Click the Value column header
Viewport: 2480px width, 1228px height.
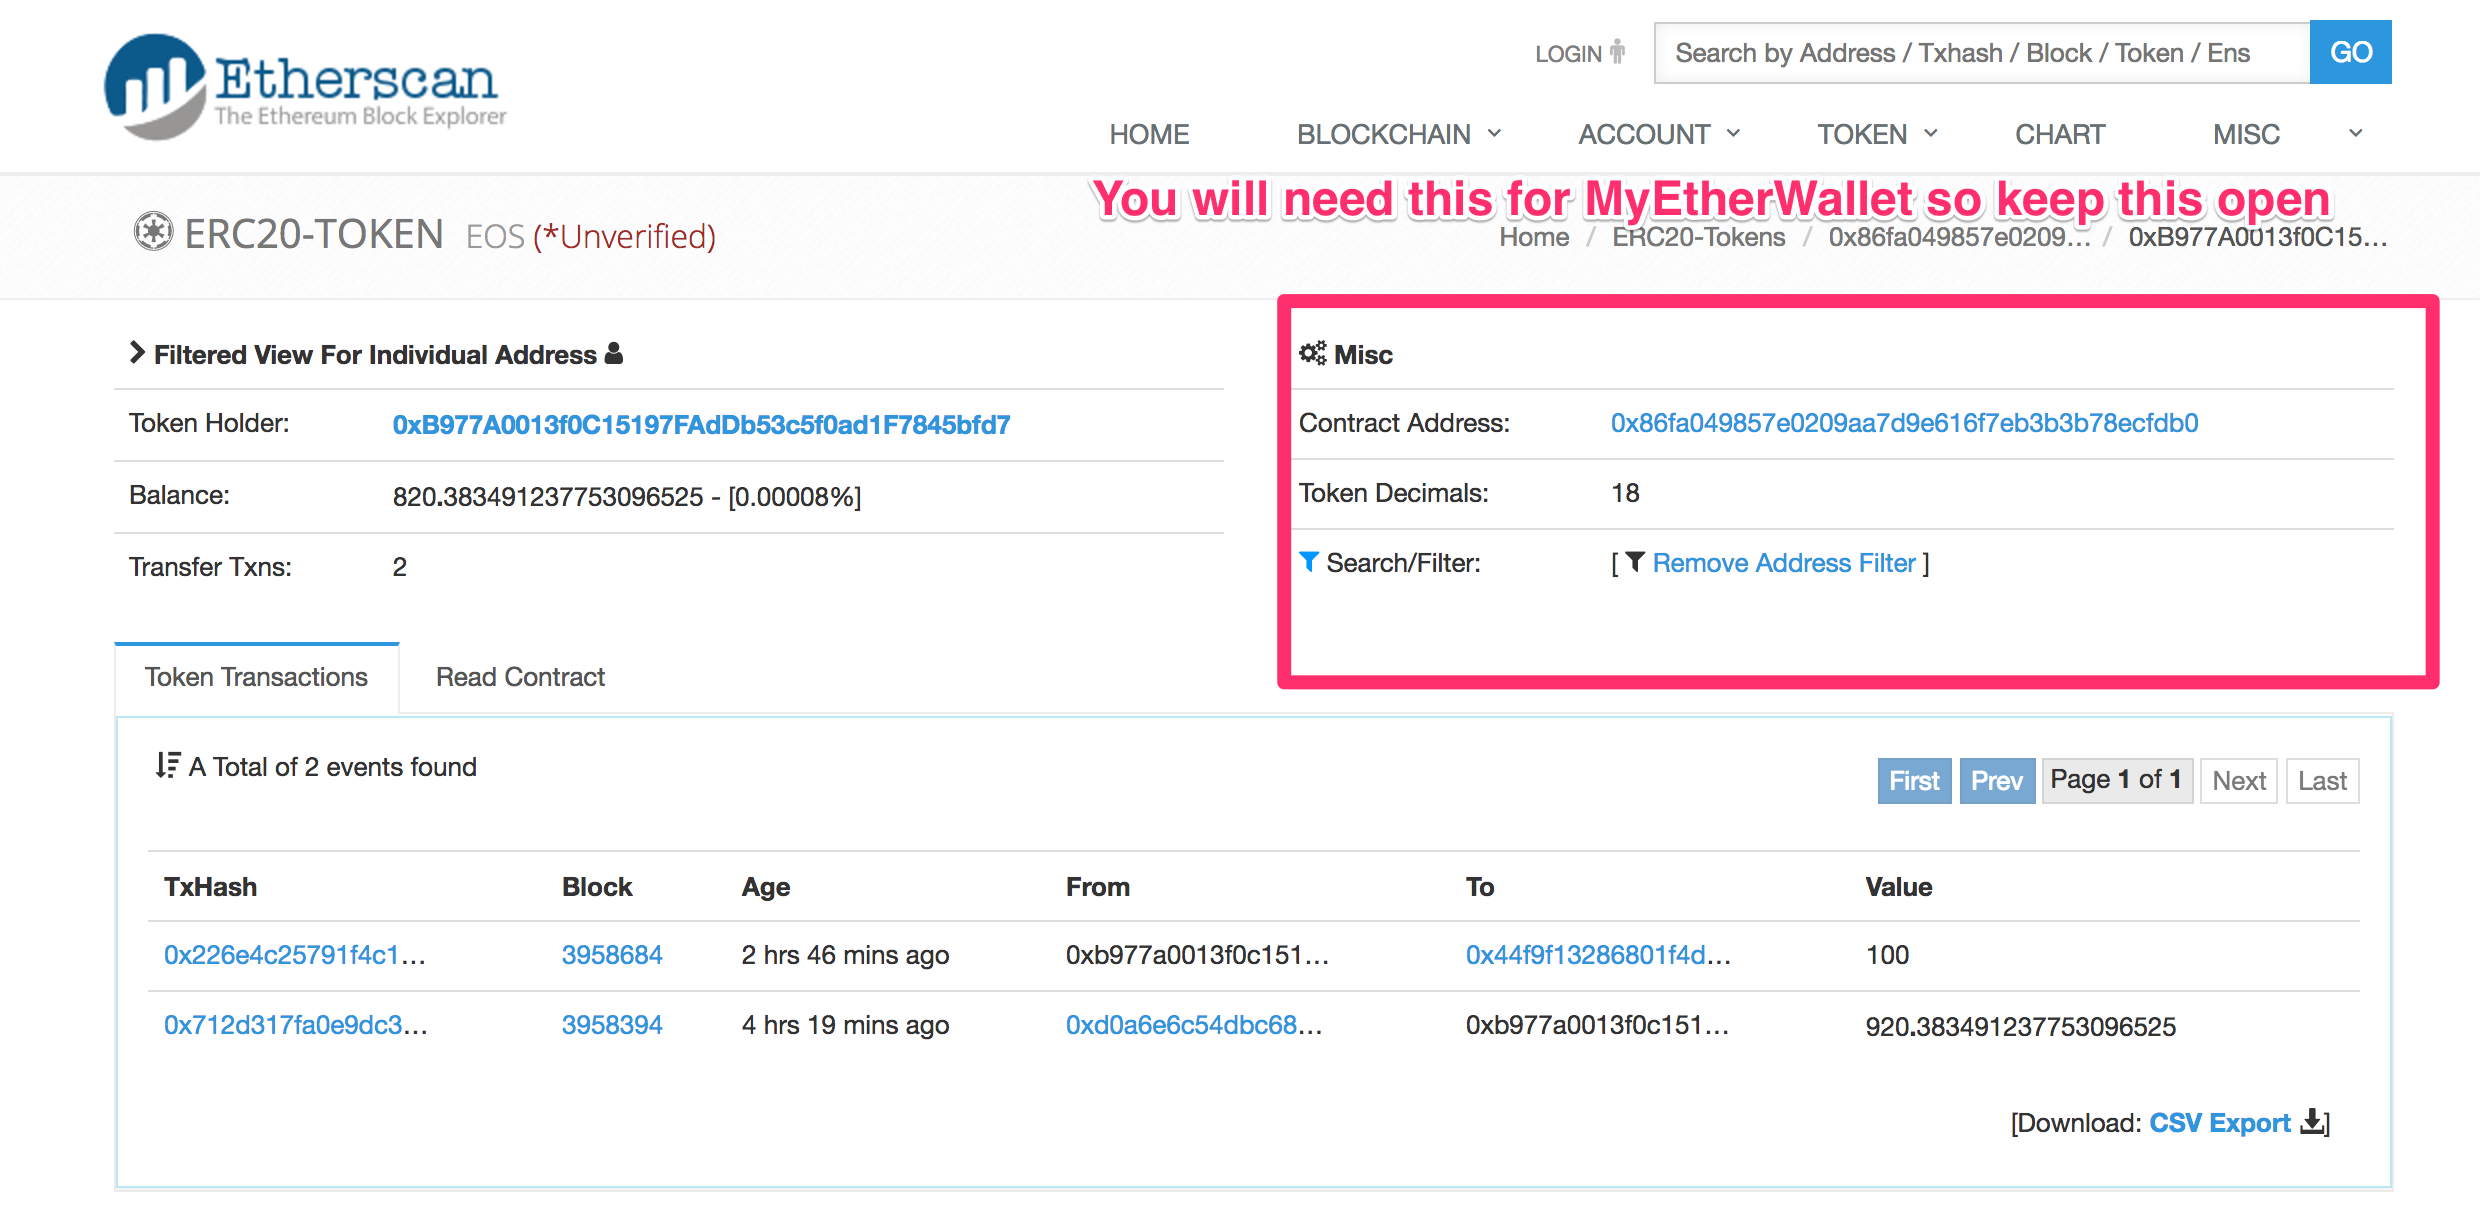[1898, 887]
